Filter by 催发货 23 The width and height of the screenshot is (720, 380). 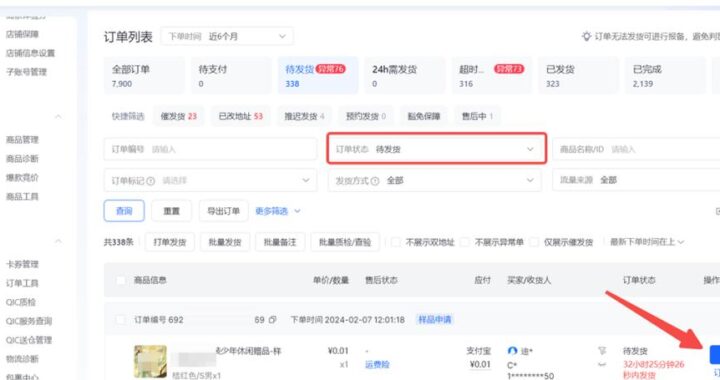tap(179, 117)
